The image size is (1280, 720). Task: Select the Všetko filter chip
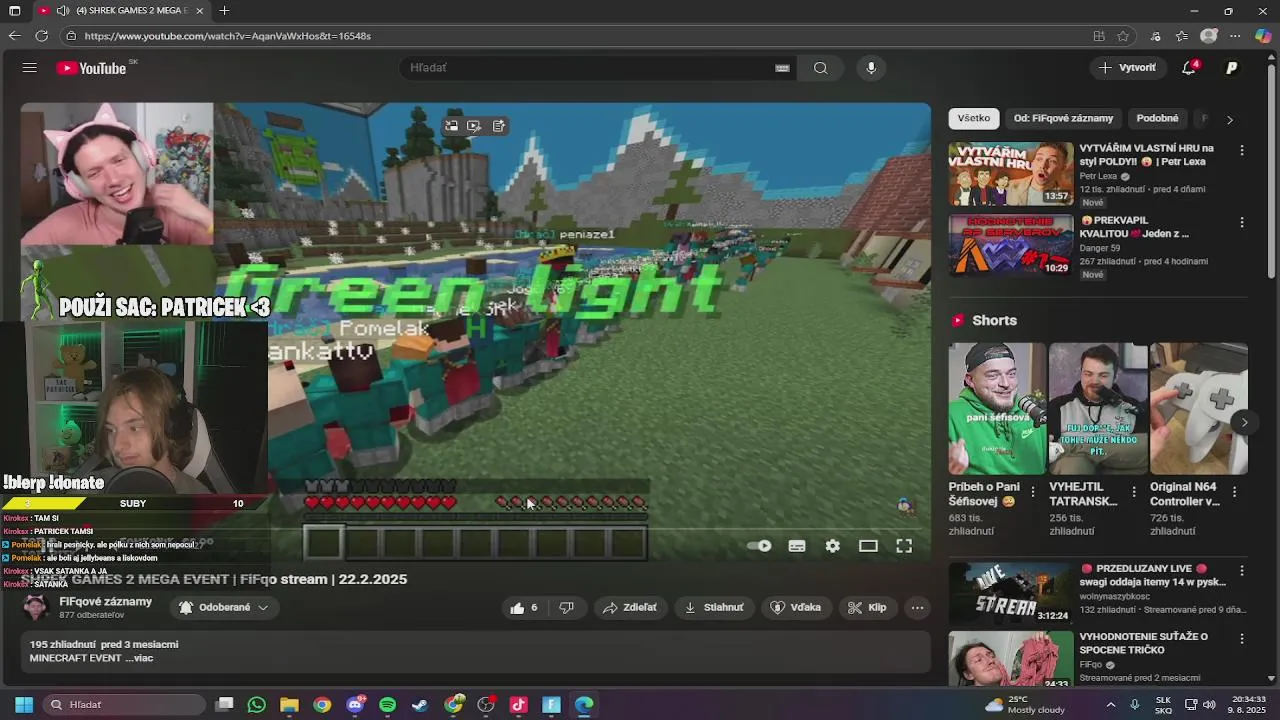coord(973,118)
